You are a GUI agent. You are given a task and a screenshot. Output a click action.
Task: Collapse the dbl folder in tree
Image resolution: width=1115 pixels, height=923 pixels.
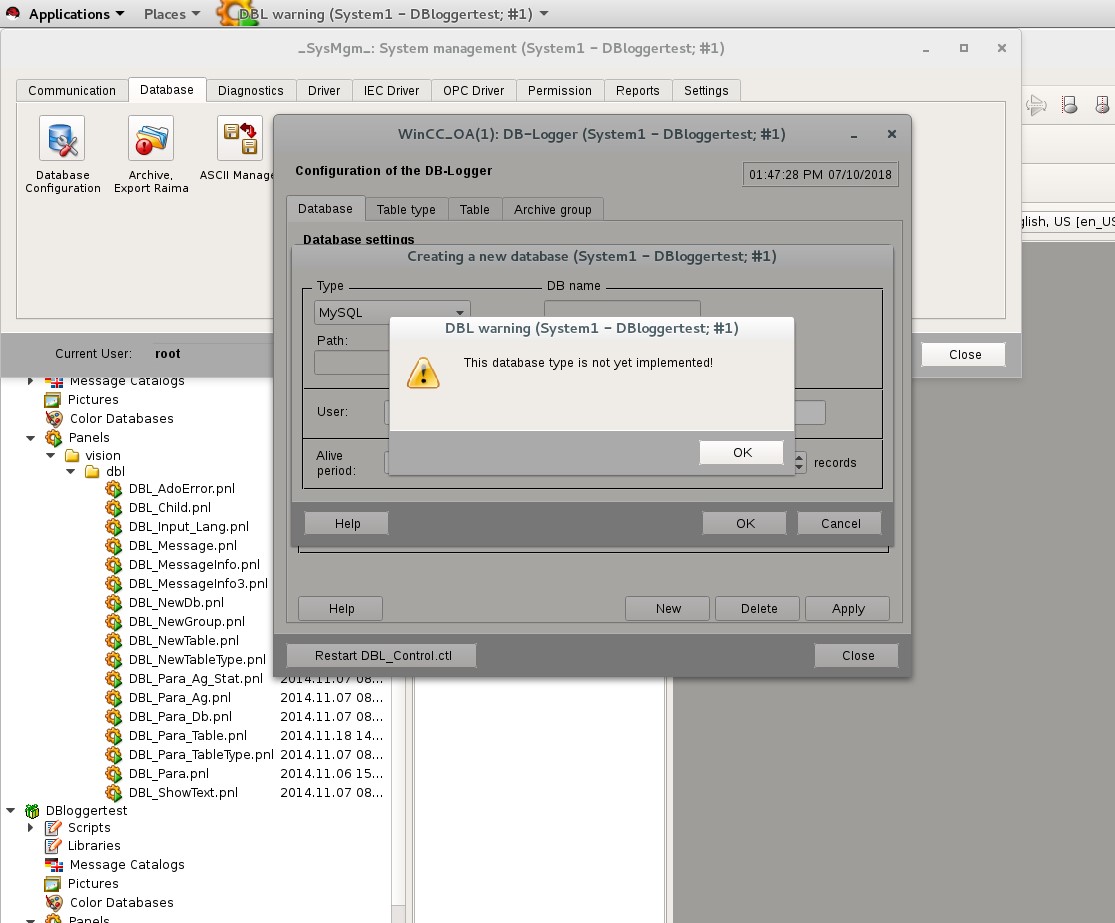(x=70, y=471)
